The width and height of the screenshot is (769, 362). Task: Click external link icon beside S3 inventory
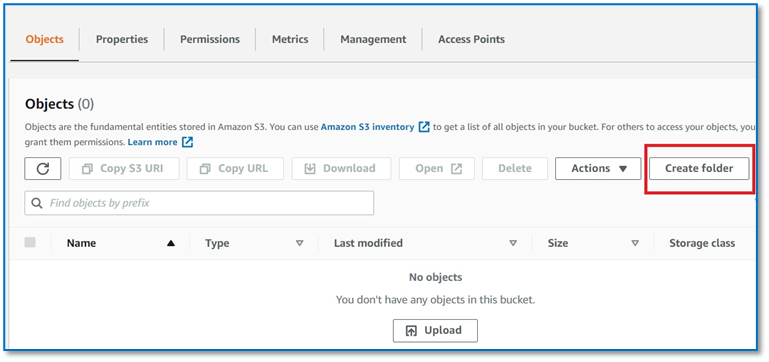coord(424,127)
